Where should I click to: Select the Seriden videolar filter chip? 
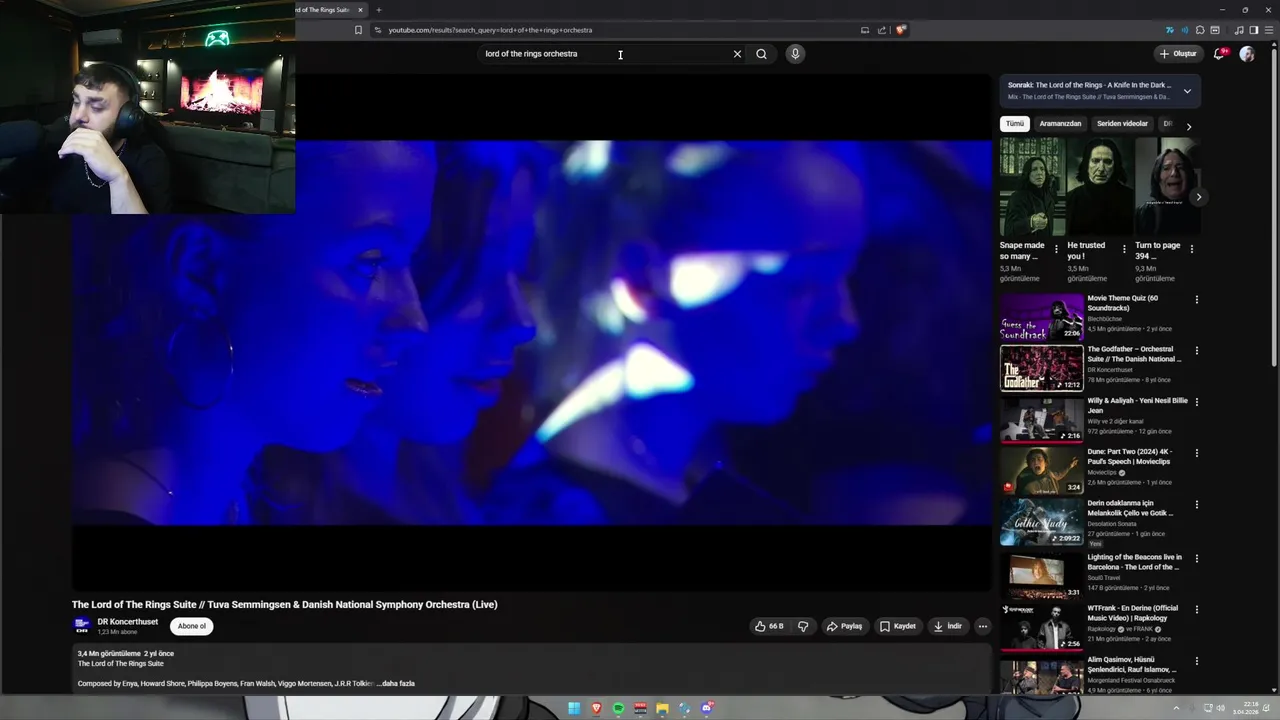1122,124
